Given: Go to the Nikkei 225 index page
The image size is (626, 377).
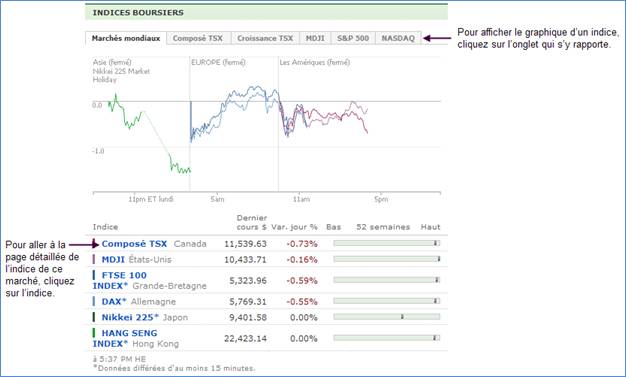Looking at the screenshot, I should pyautogui.click(x=130, y=317).
